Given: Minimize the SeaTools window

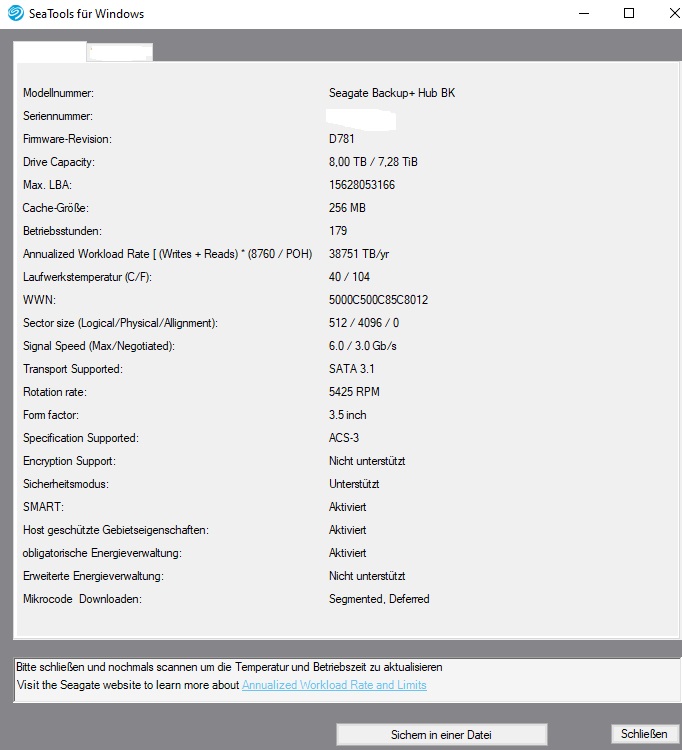Looking at the screenshot, I should point(583,13).
